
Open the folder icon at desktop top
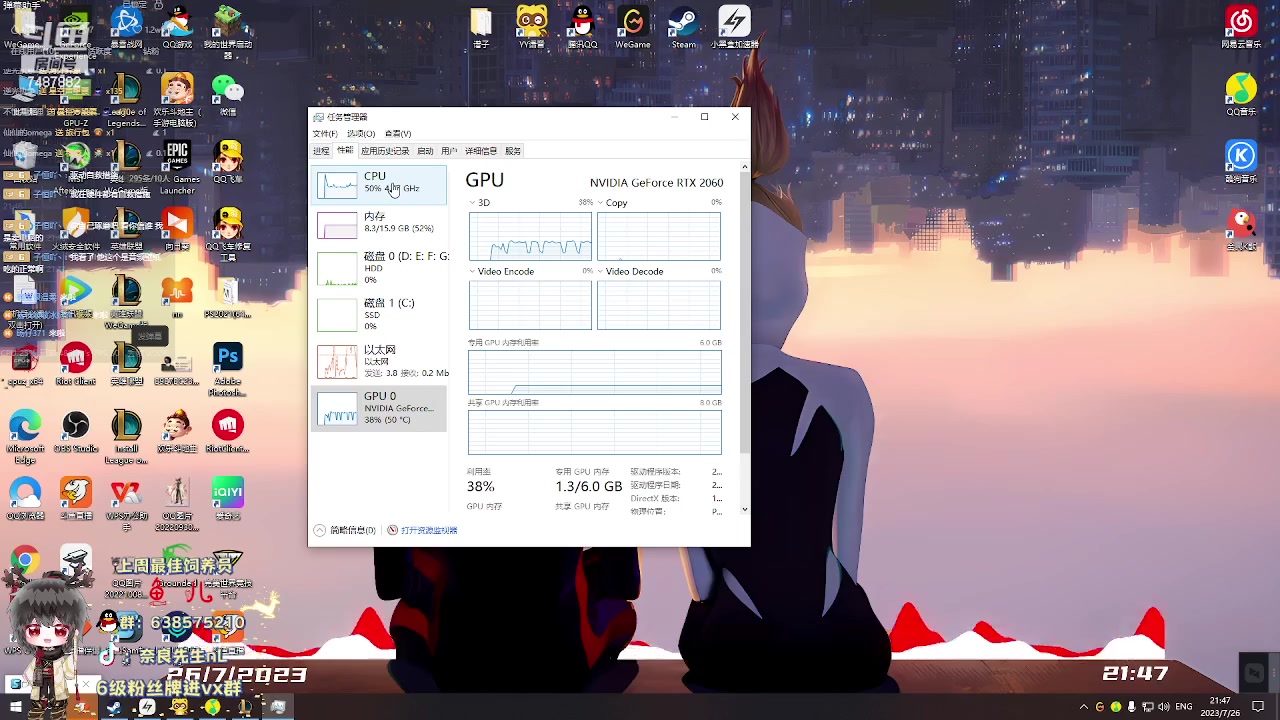tap(482, 27)
